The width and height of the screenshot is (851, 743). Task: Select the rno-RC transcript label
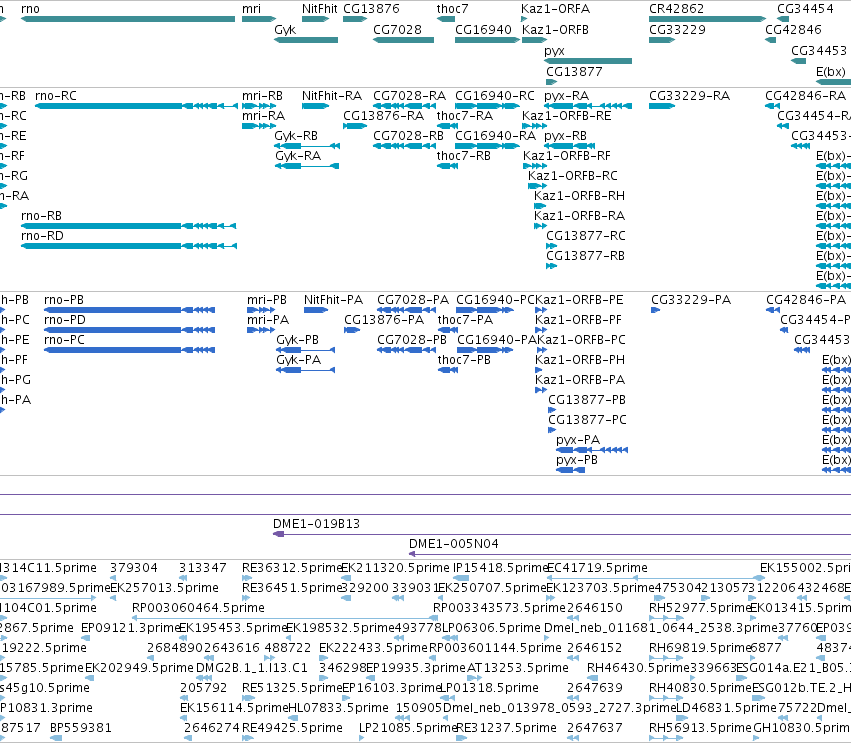pos(56,96)
